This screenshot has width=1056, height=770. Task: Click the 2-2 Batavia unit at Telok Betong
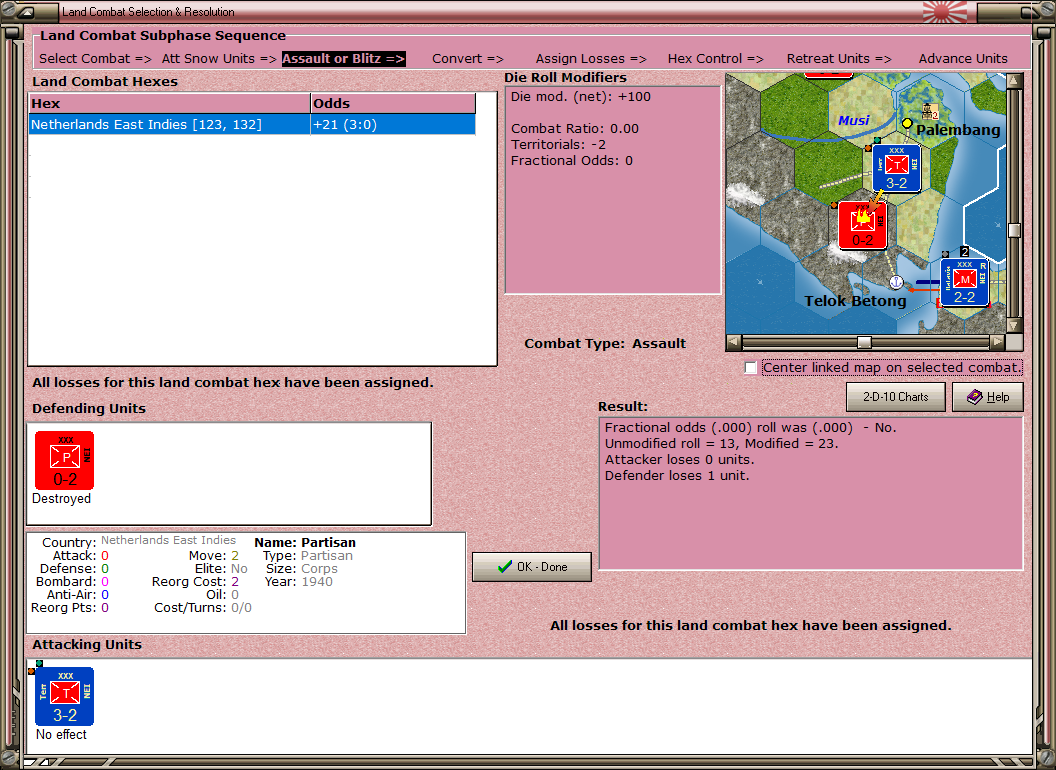pos(965,281)
